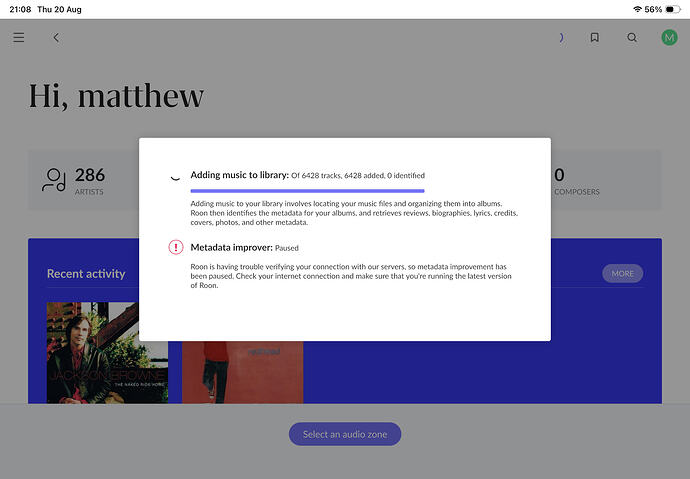Click the Metadata improver heading
The image size is (690, 479).
pyautogui.click(x=231, y=248)
